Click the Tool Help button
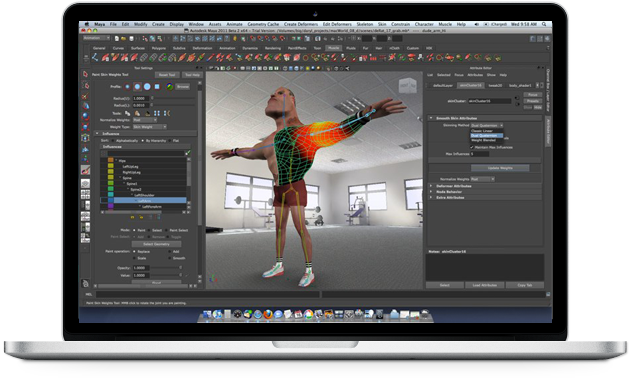This screenshot has height=378, width=632. (192, 75)
